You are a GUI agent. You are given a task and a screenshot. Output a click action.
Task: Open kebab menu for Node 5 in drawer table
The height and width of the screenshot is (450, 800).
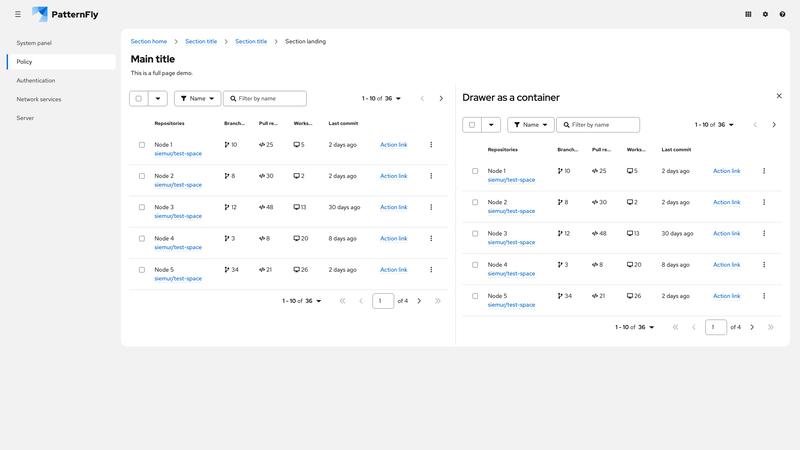764,296
